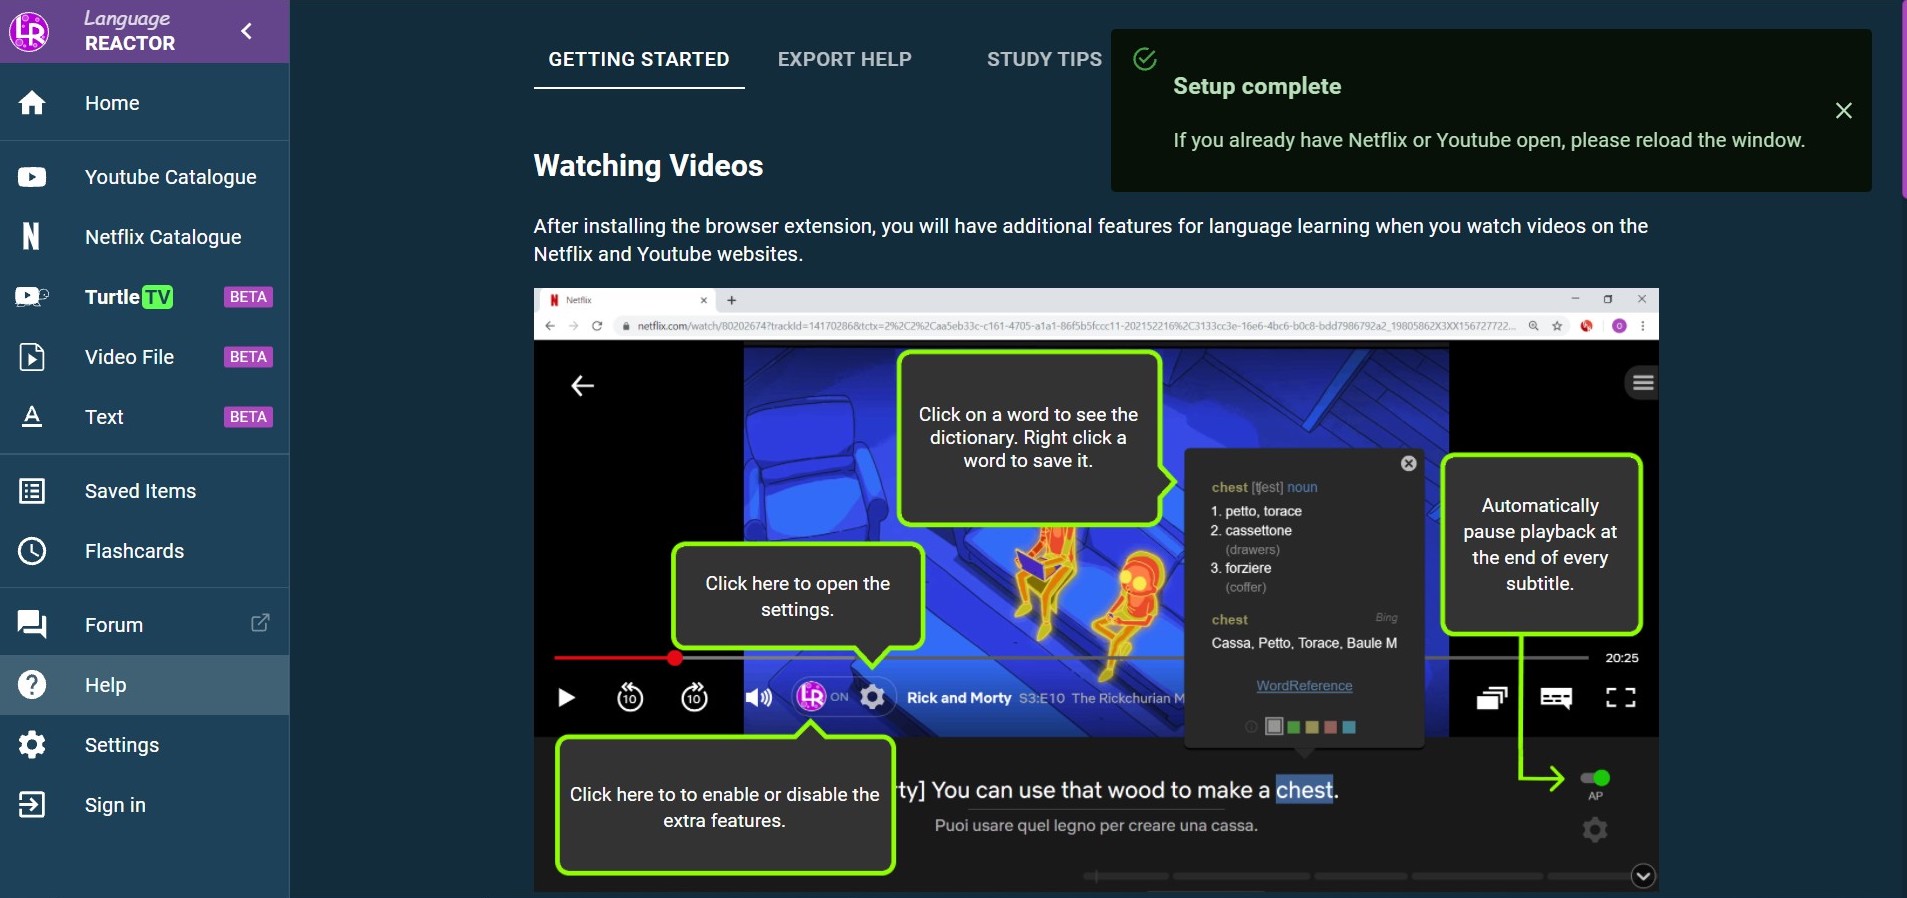Switch to the Export Help tab
This screenshot has height=898, width=1907.
tap(844, 59)
